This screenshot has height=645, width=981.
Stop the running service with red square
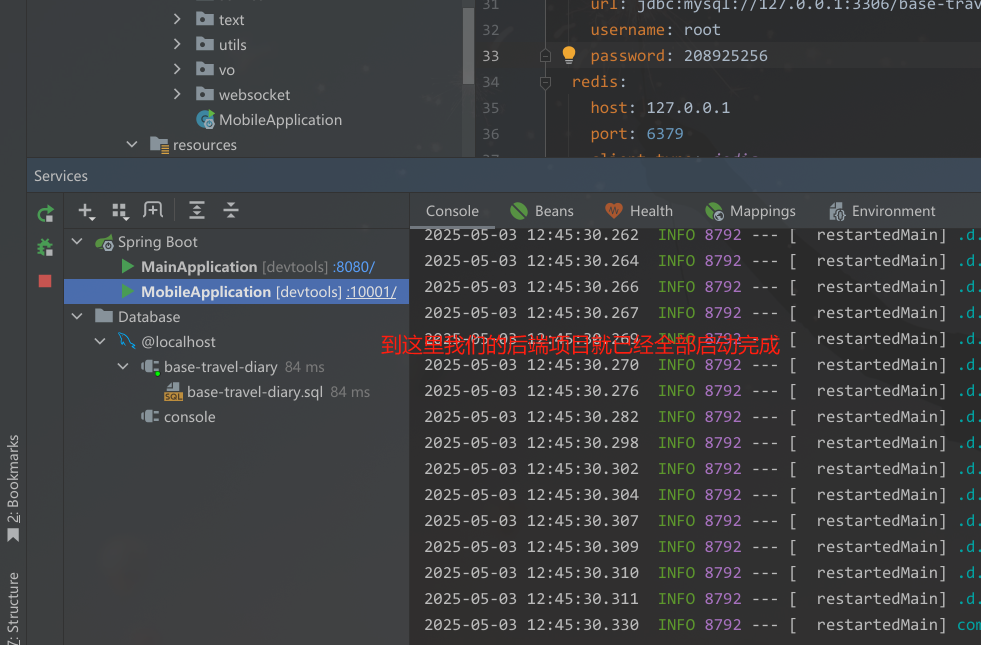45,281
